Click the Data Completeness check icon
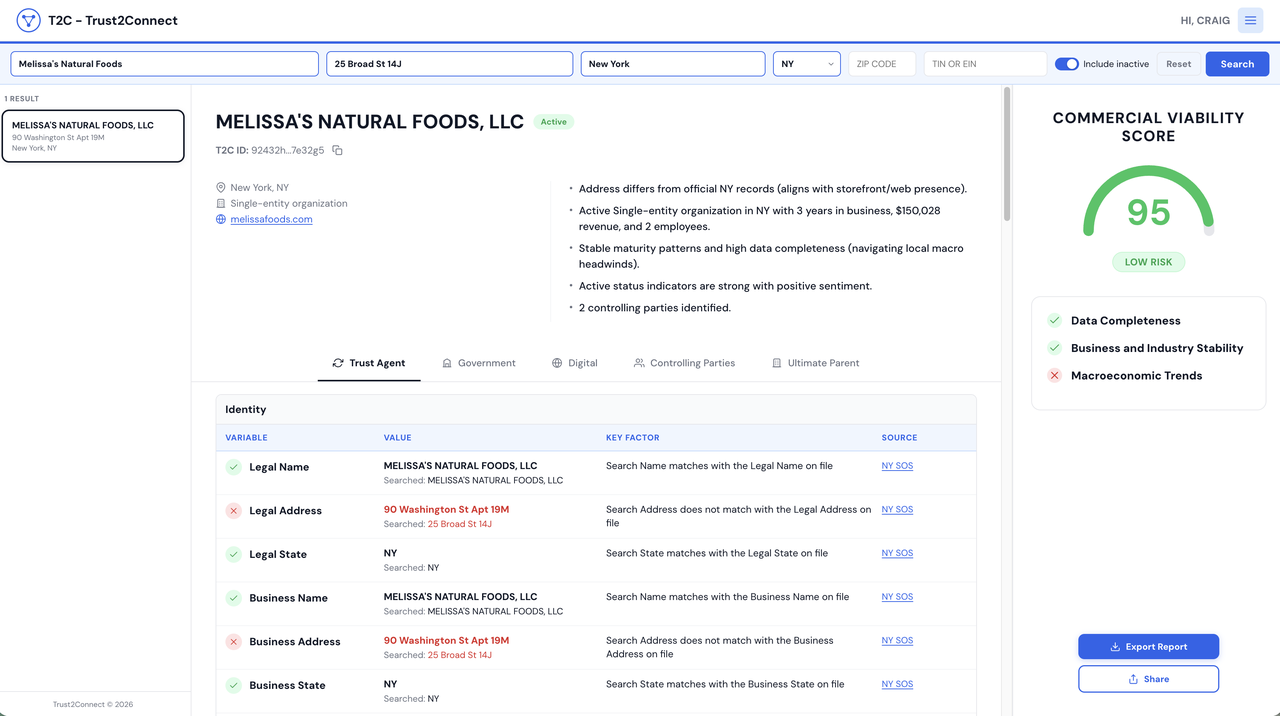1280x716 pixels. coord(1054,320)
